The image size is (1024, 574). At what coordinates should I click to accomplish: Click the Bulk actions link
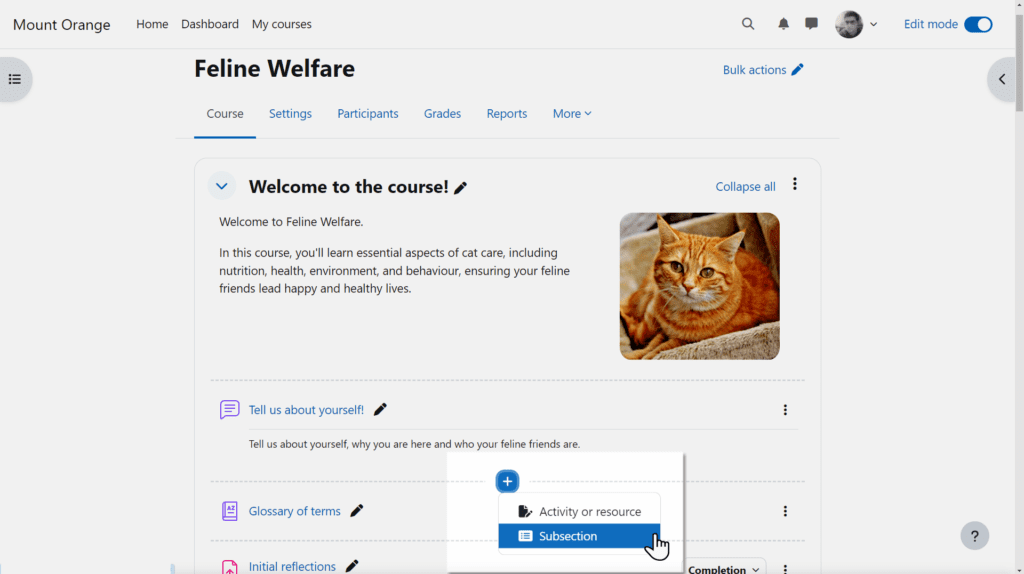pos(762,70)
